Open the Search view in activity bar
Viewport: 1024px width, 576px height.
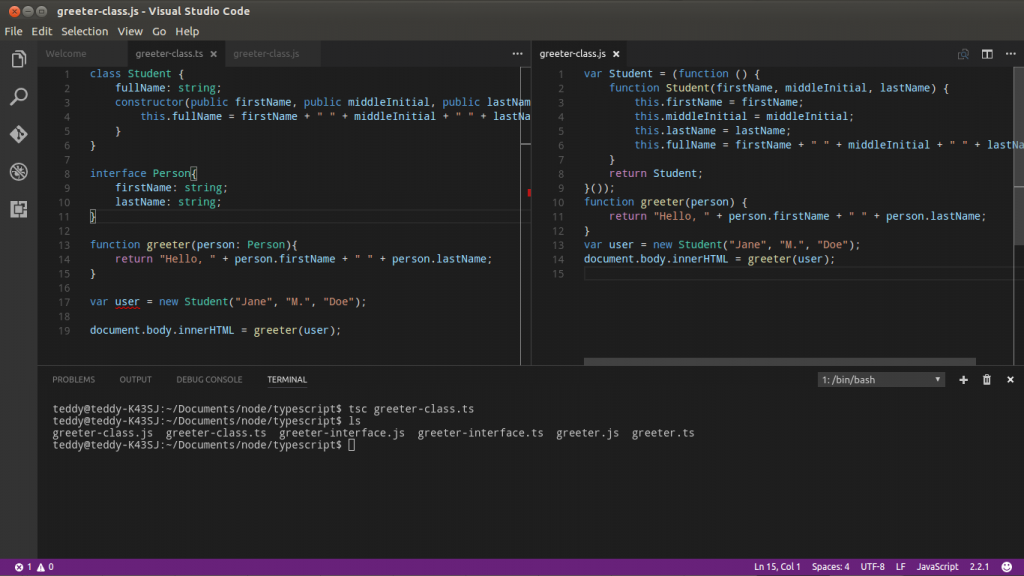coord(18,97)
